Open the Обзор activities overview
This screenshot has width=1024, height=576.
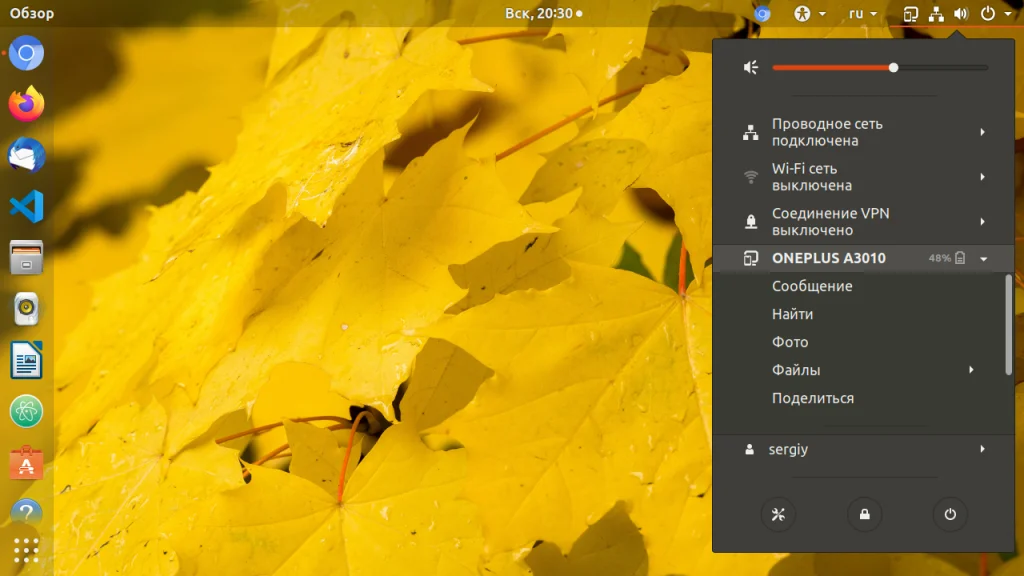31,13
